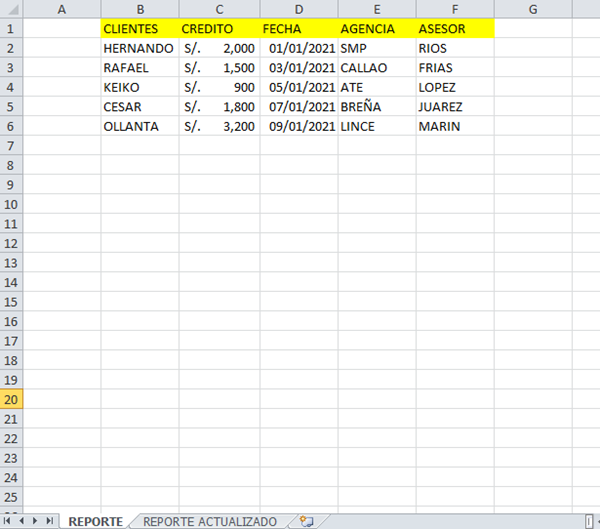Select the date cell 05/01/2021
This screenshot has width=600, height=529.
299,87
